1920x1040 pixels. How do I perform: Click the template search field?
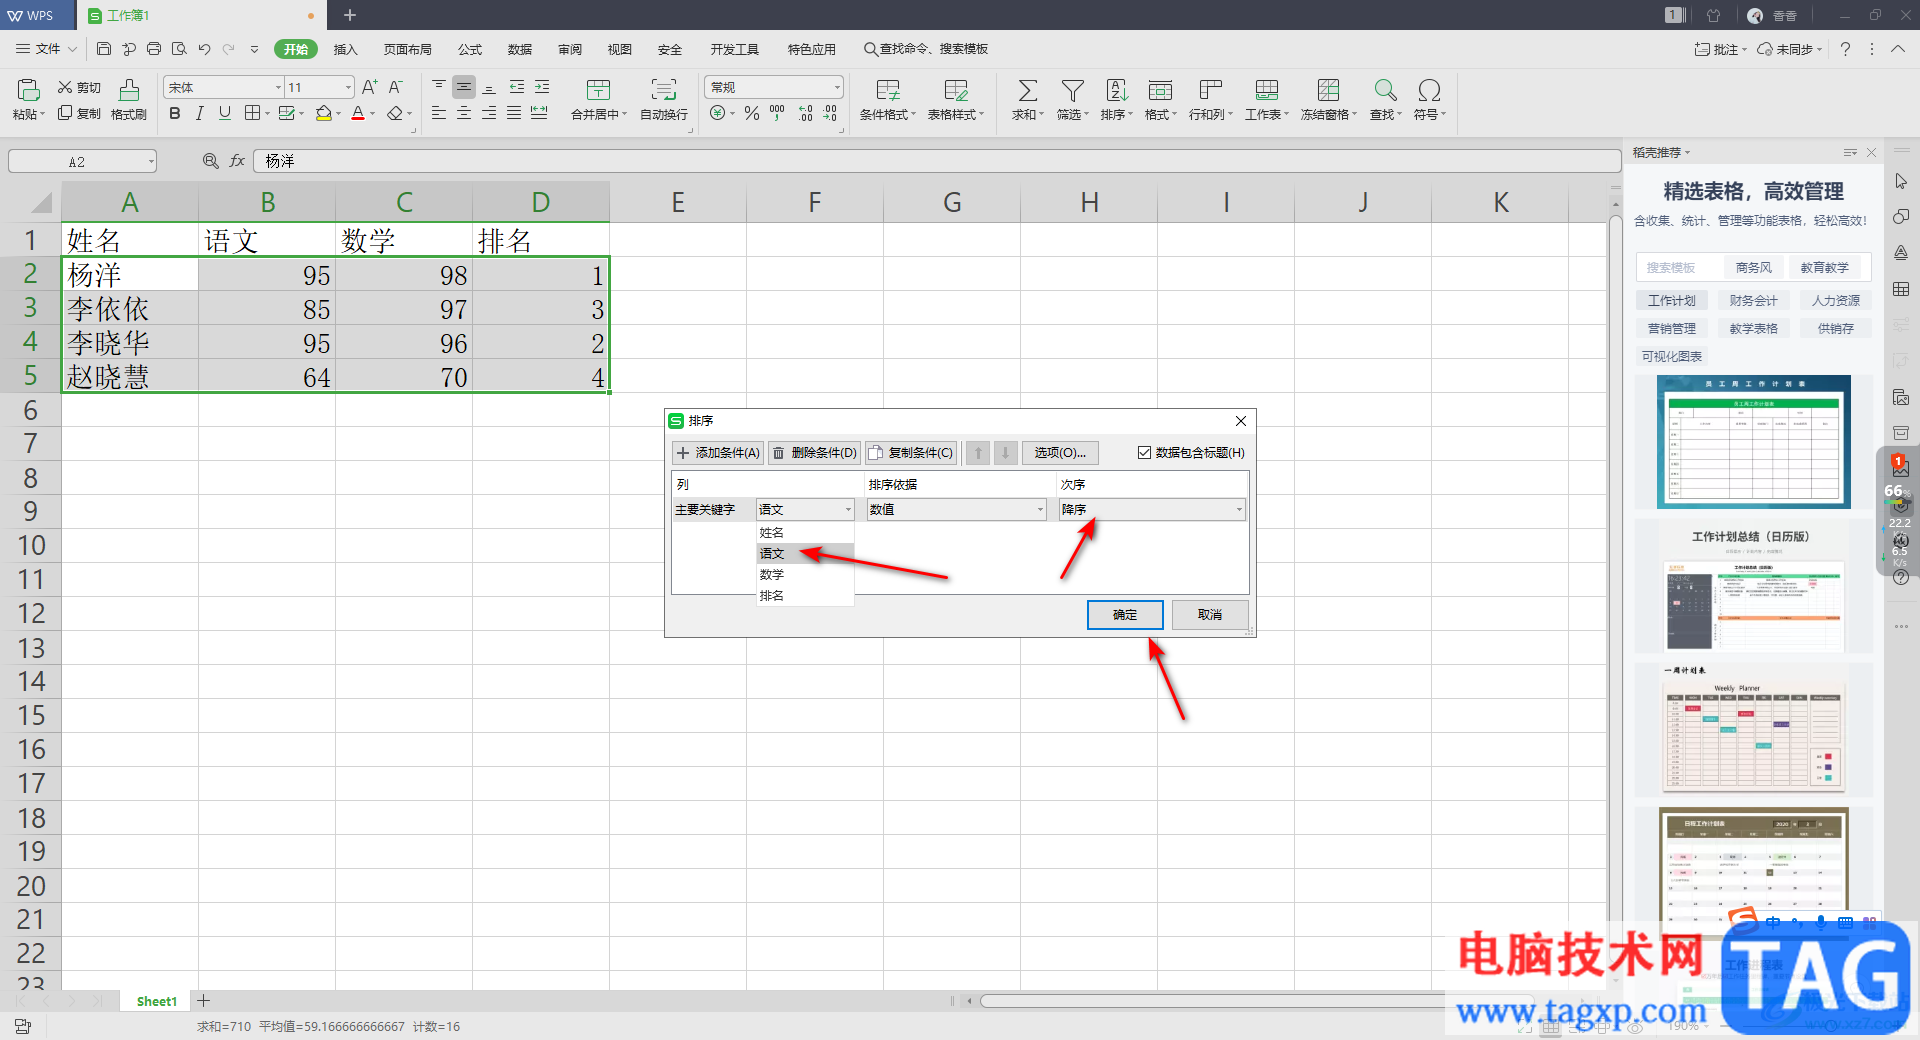point(1680,268)
